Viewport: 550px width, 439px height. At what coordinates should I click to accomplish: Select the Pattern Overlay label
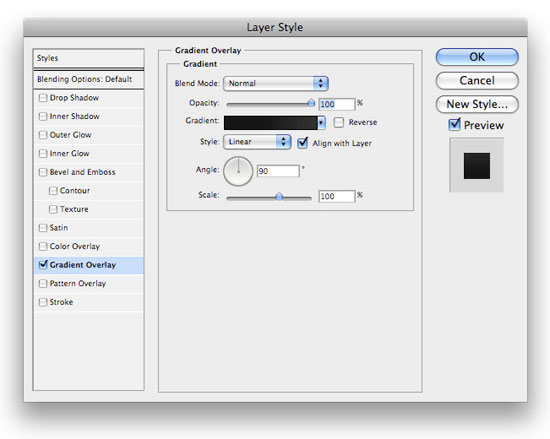(78, 283)
